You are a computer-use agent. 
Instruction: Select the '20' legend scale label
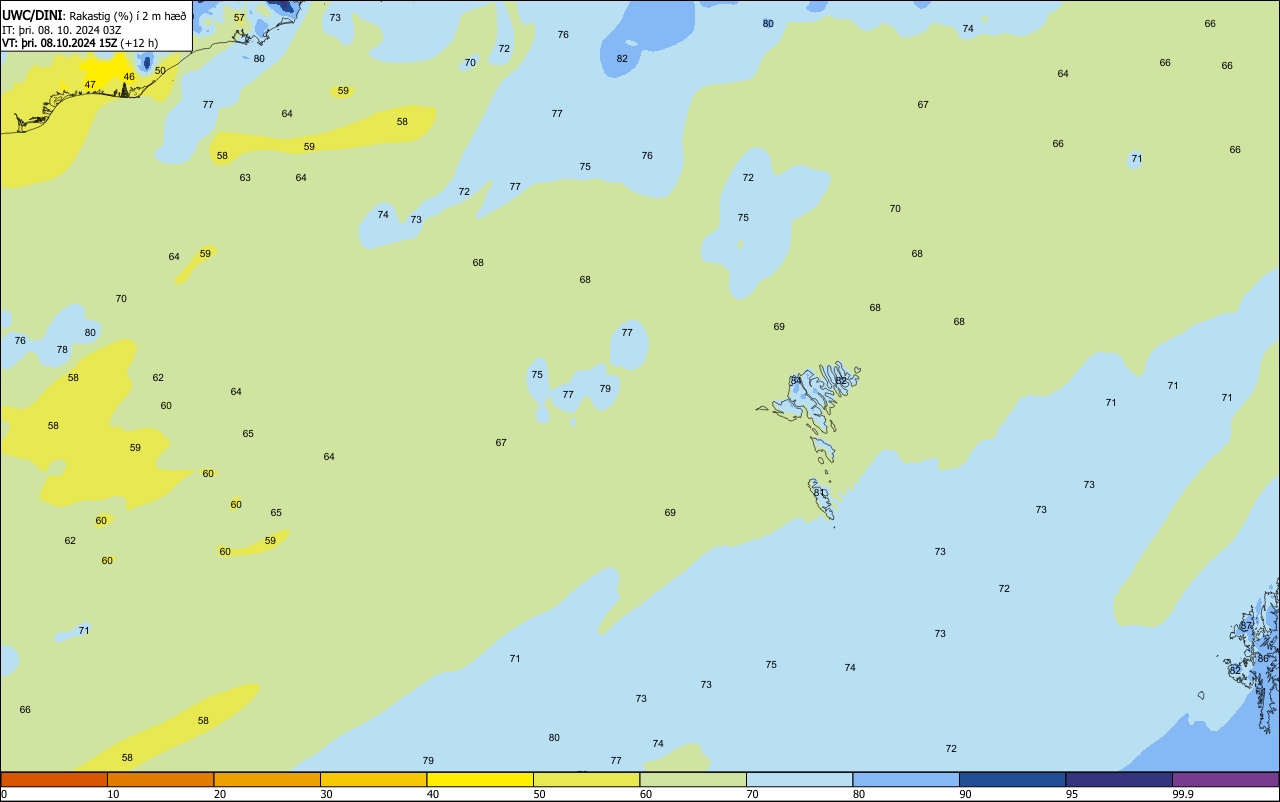220,794
